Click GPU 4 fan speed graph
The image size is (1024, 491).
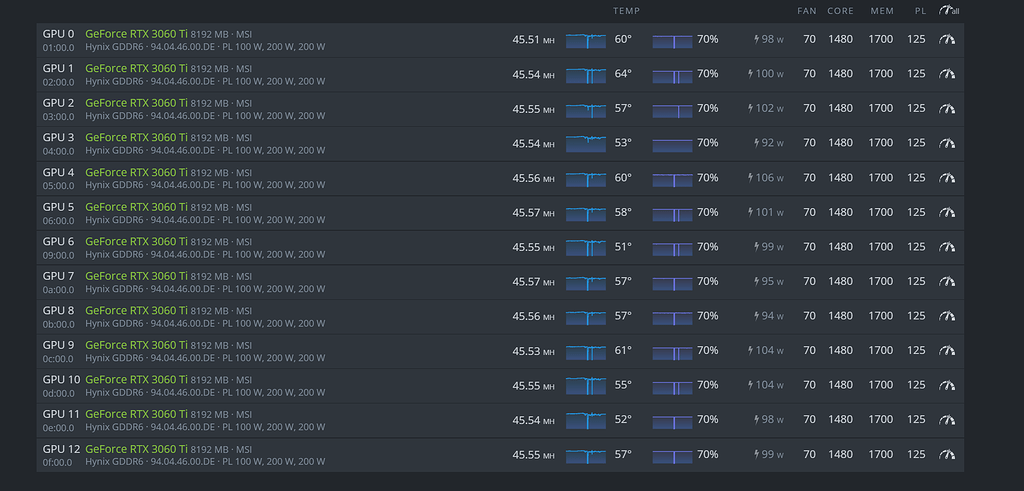click(x=673, y=180)
